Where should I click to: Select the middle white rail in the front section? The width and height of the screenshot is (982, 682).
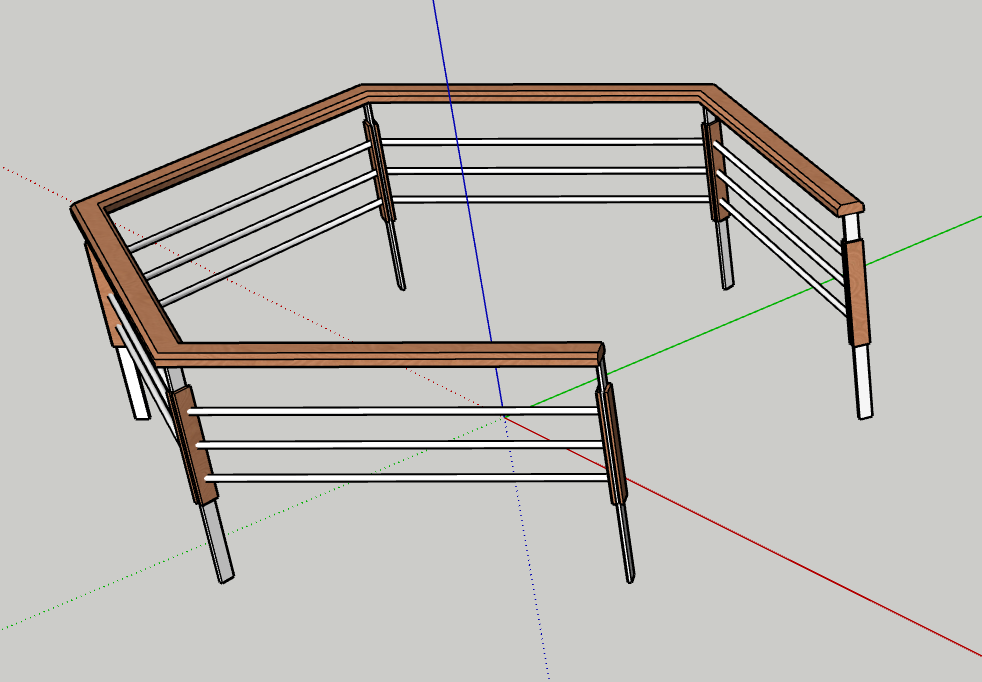[x=400, y=444]
